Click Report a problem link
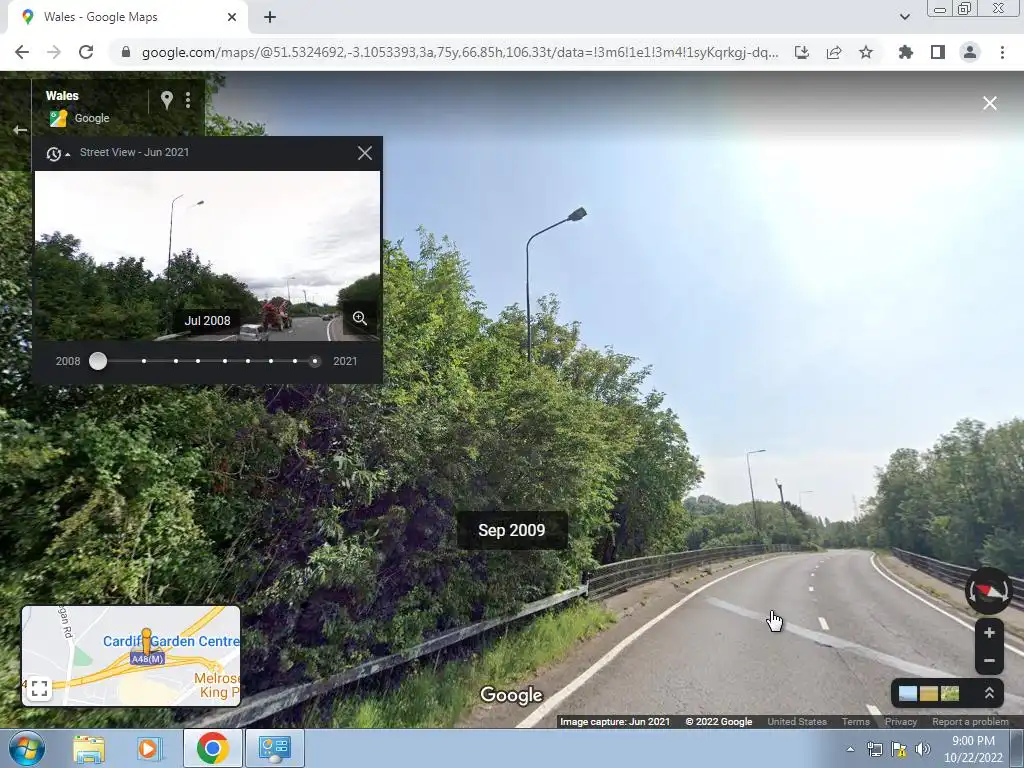 [970, 722]
